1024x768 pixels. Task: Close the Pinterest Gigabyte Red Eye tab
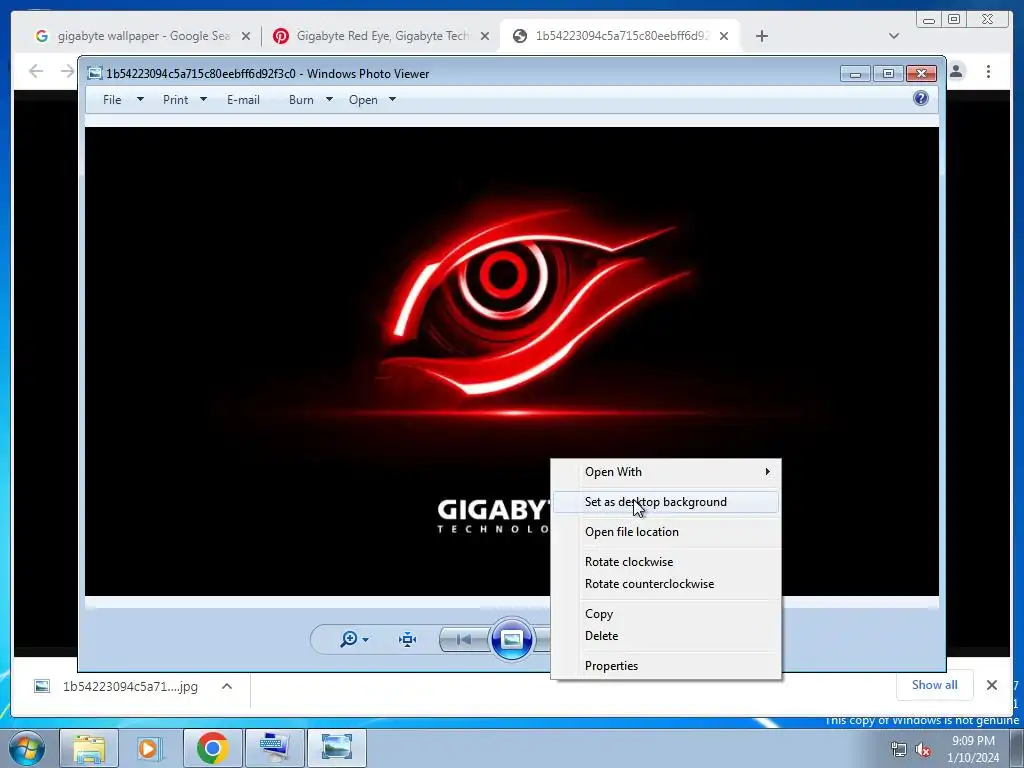485,37
